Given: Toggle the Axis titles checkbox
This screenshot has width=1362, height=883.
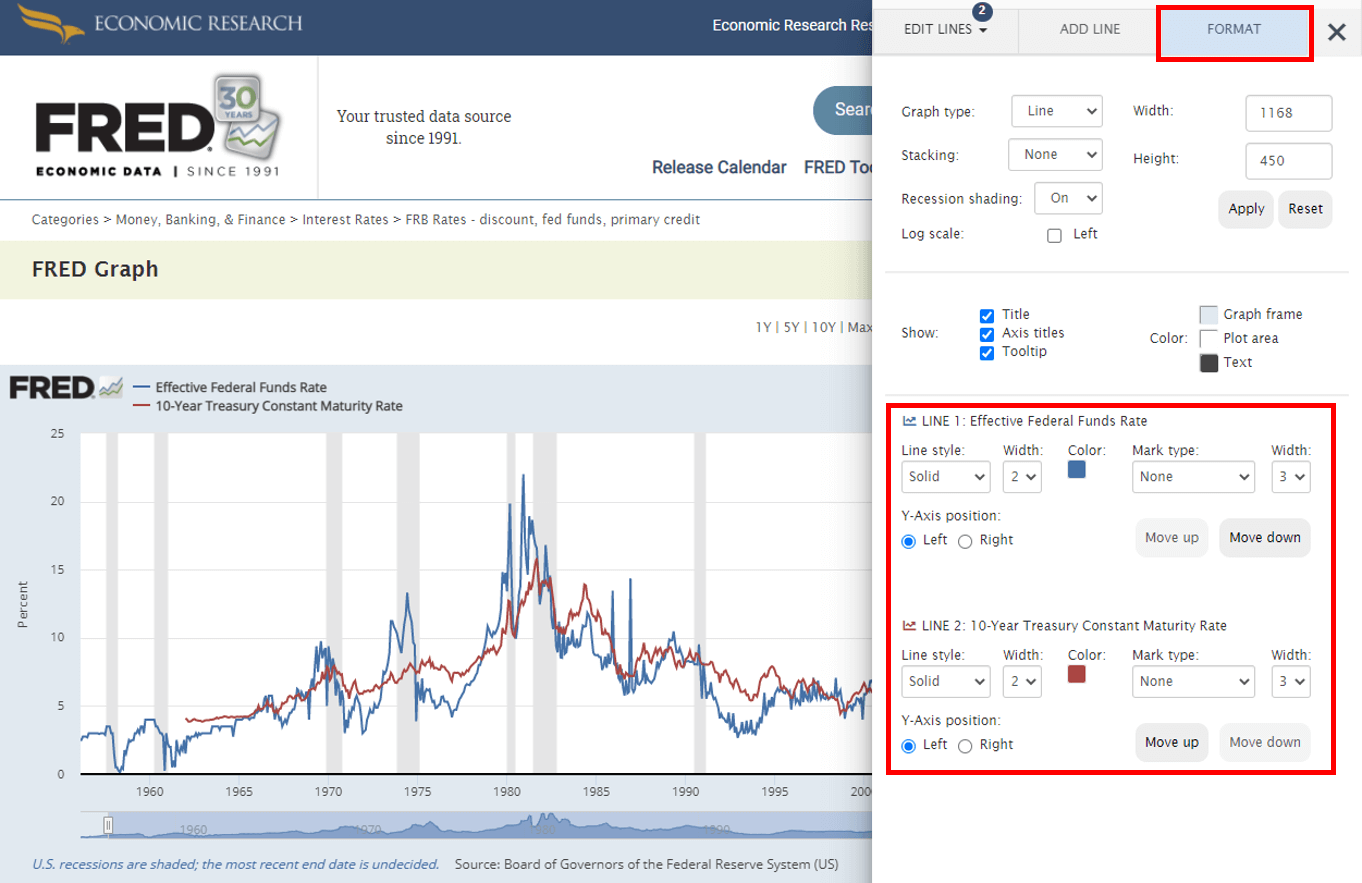Looking at the screenshot, I should pyautogui.click(x=987, y=334).
